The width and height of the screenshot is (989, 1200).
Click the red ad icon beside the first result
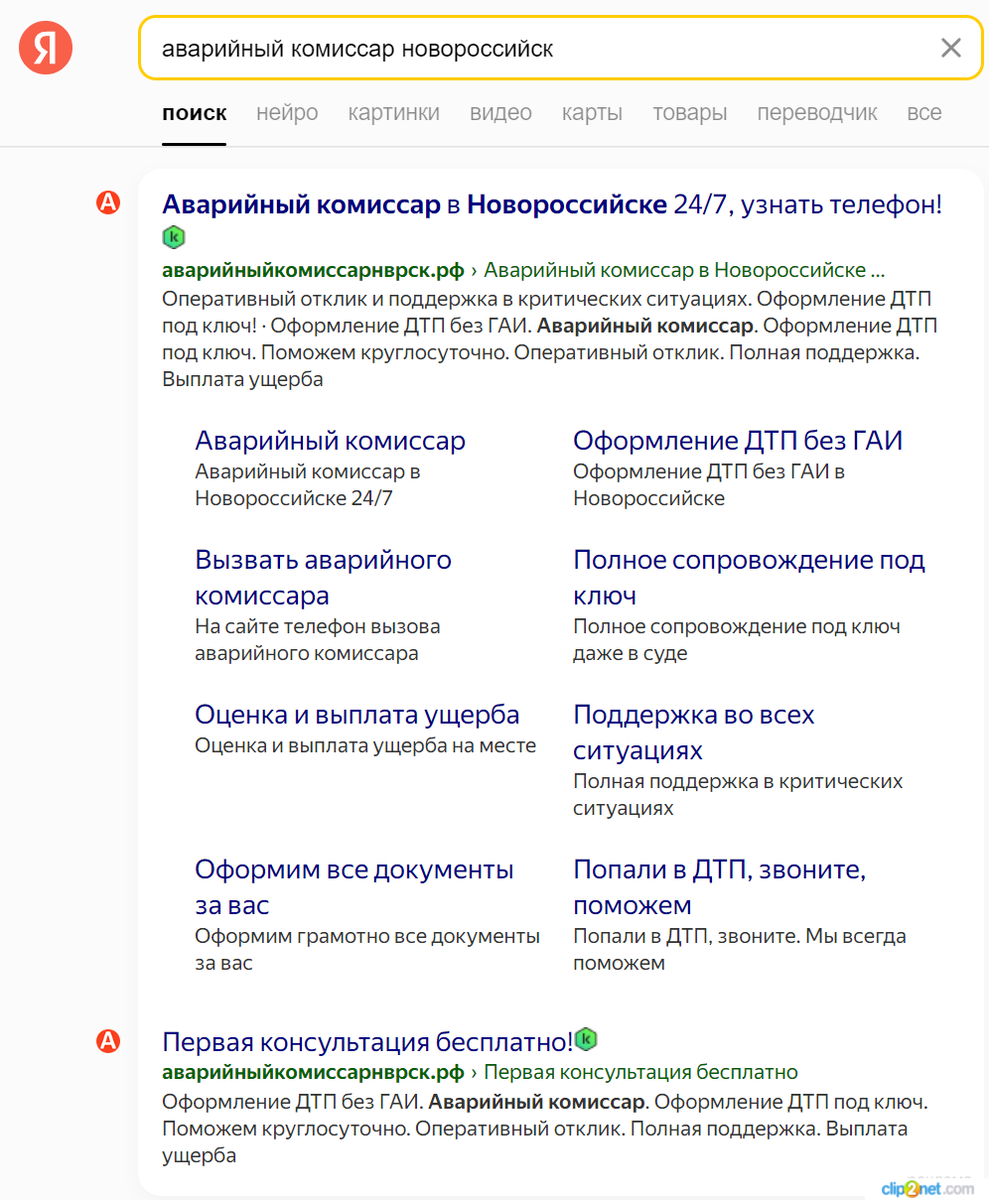[x=108, y=204]
